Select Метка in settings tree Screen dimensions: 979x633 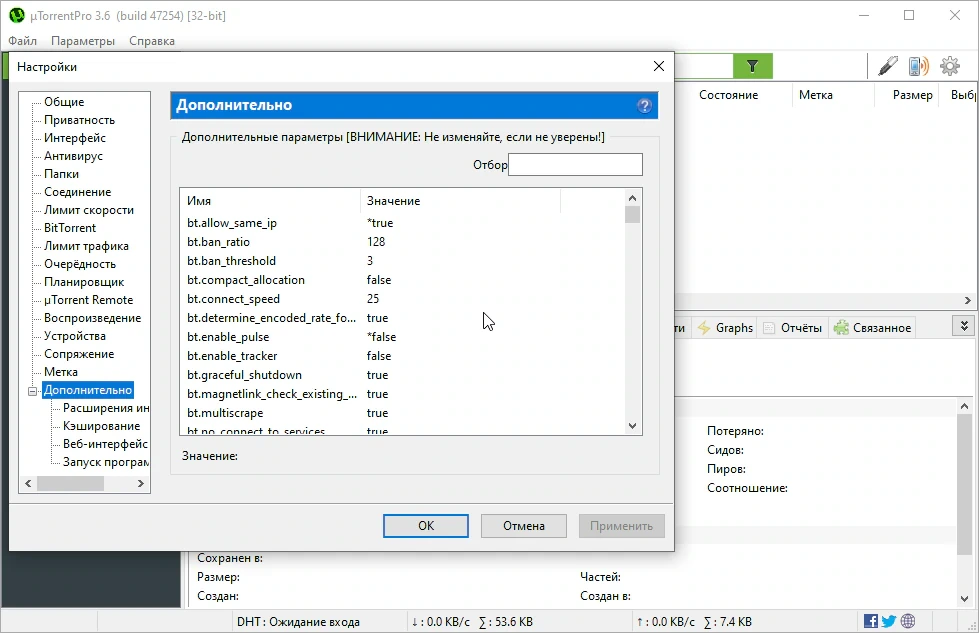click(x=61, y=373)
